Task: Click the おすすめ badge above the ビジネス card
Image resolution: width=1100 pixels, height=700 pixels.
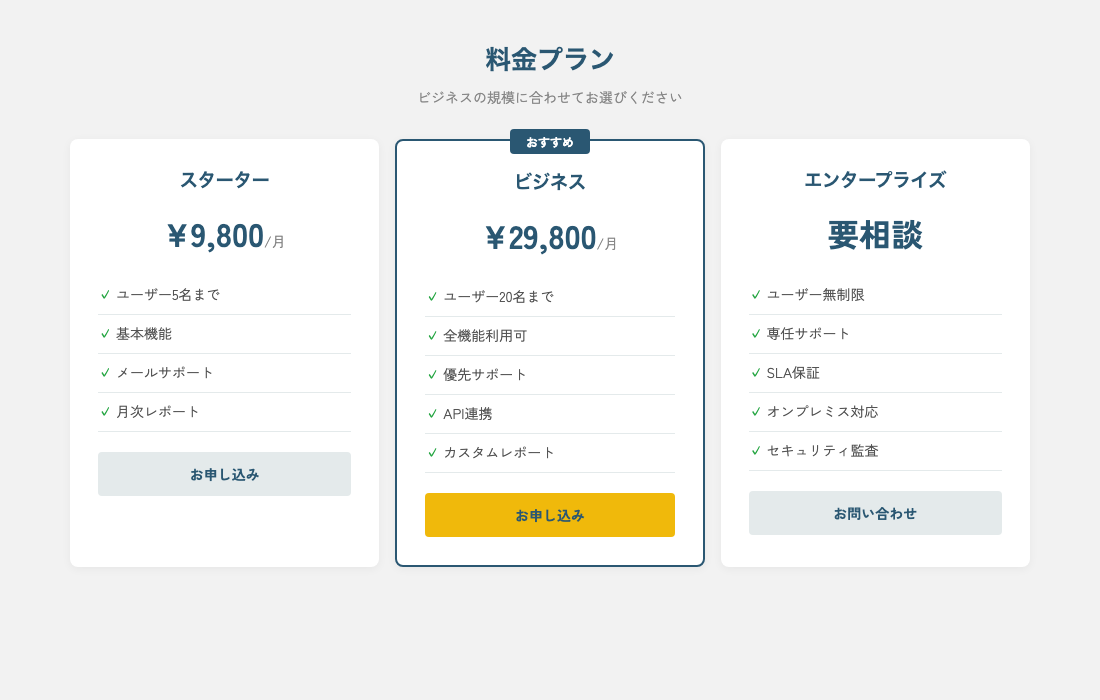Action: pos(550,141)
